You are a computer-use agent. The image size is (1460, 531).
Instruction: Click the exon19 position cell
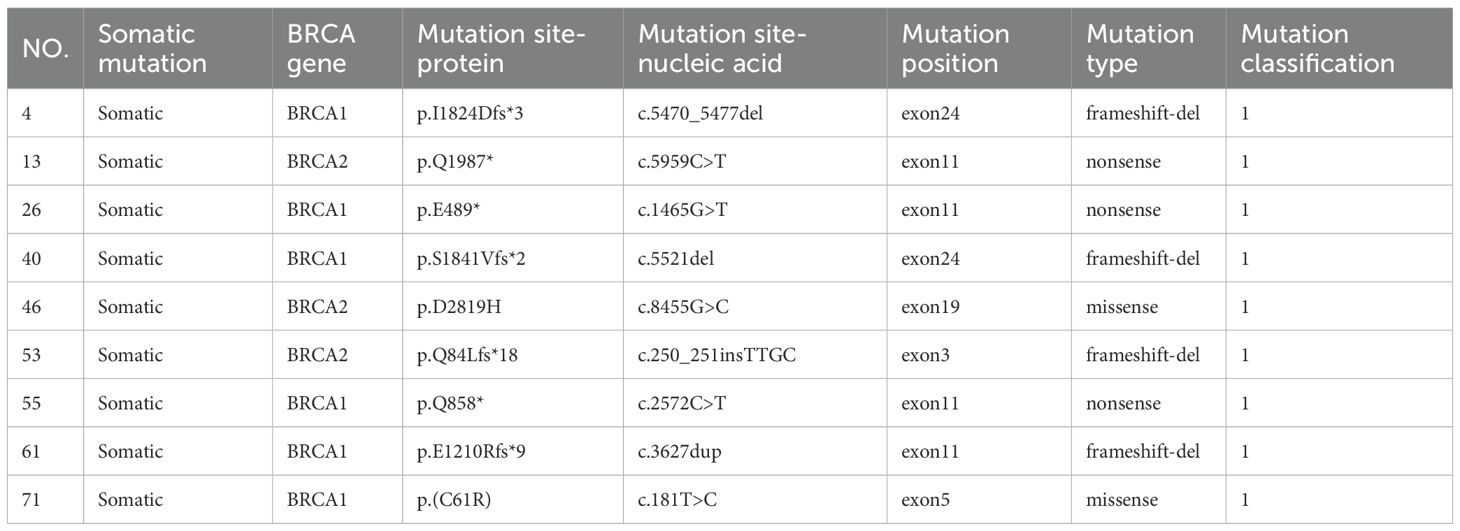coord(931,307)
